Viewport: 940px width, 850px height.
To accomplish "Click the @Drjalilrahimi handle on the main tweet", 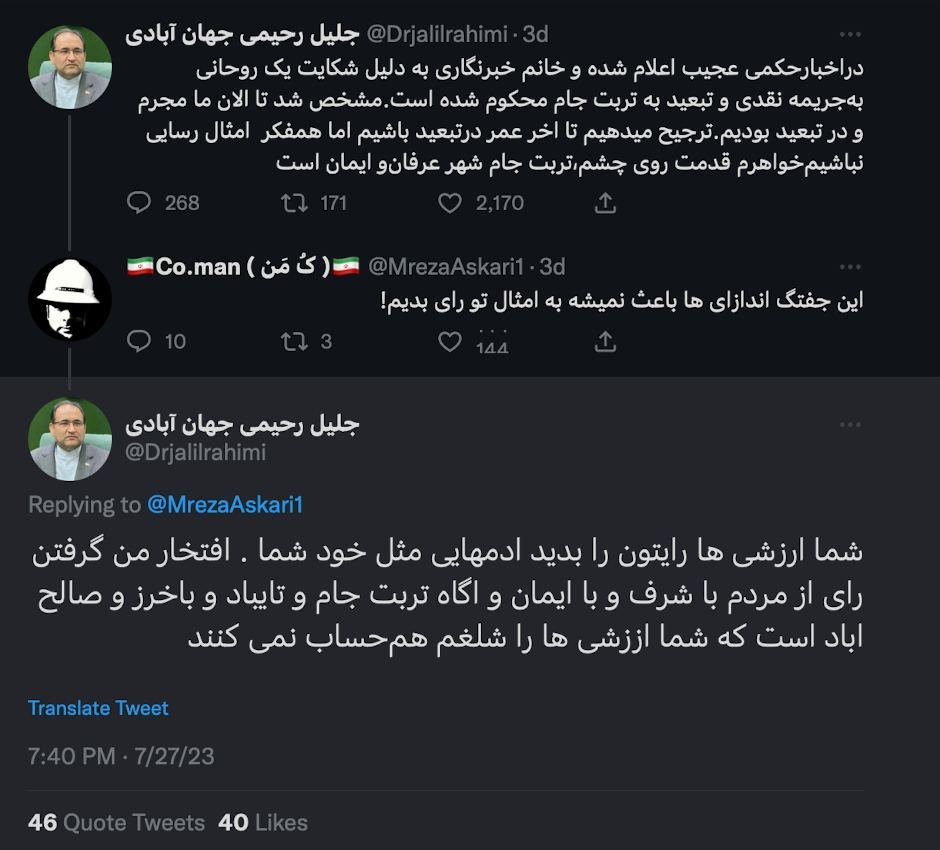I will (x=196, y=453).
